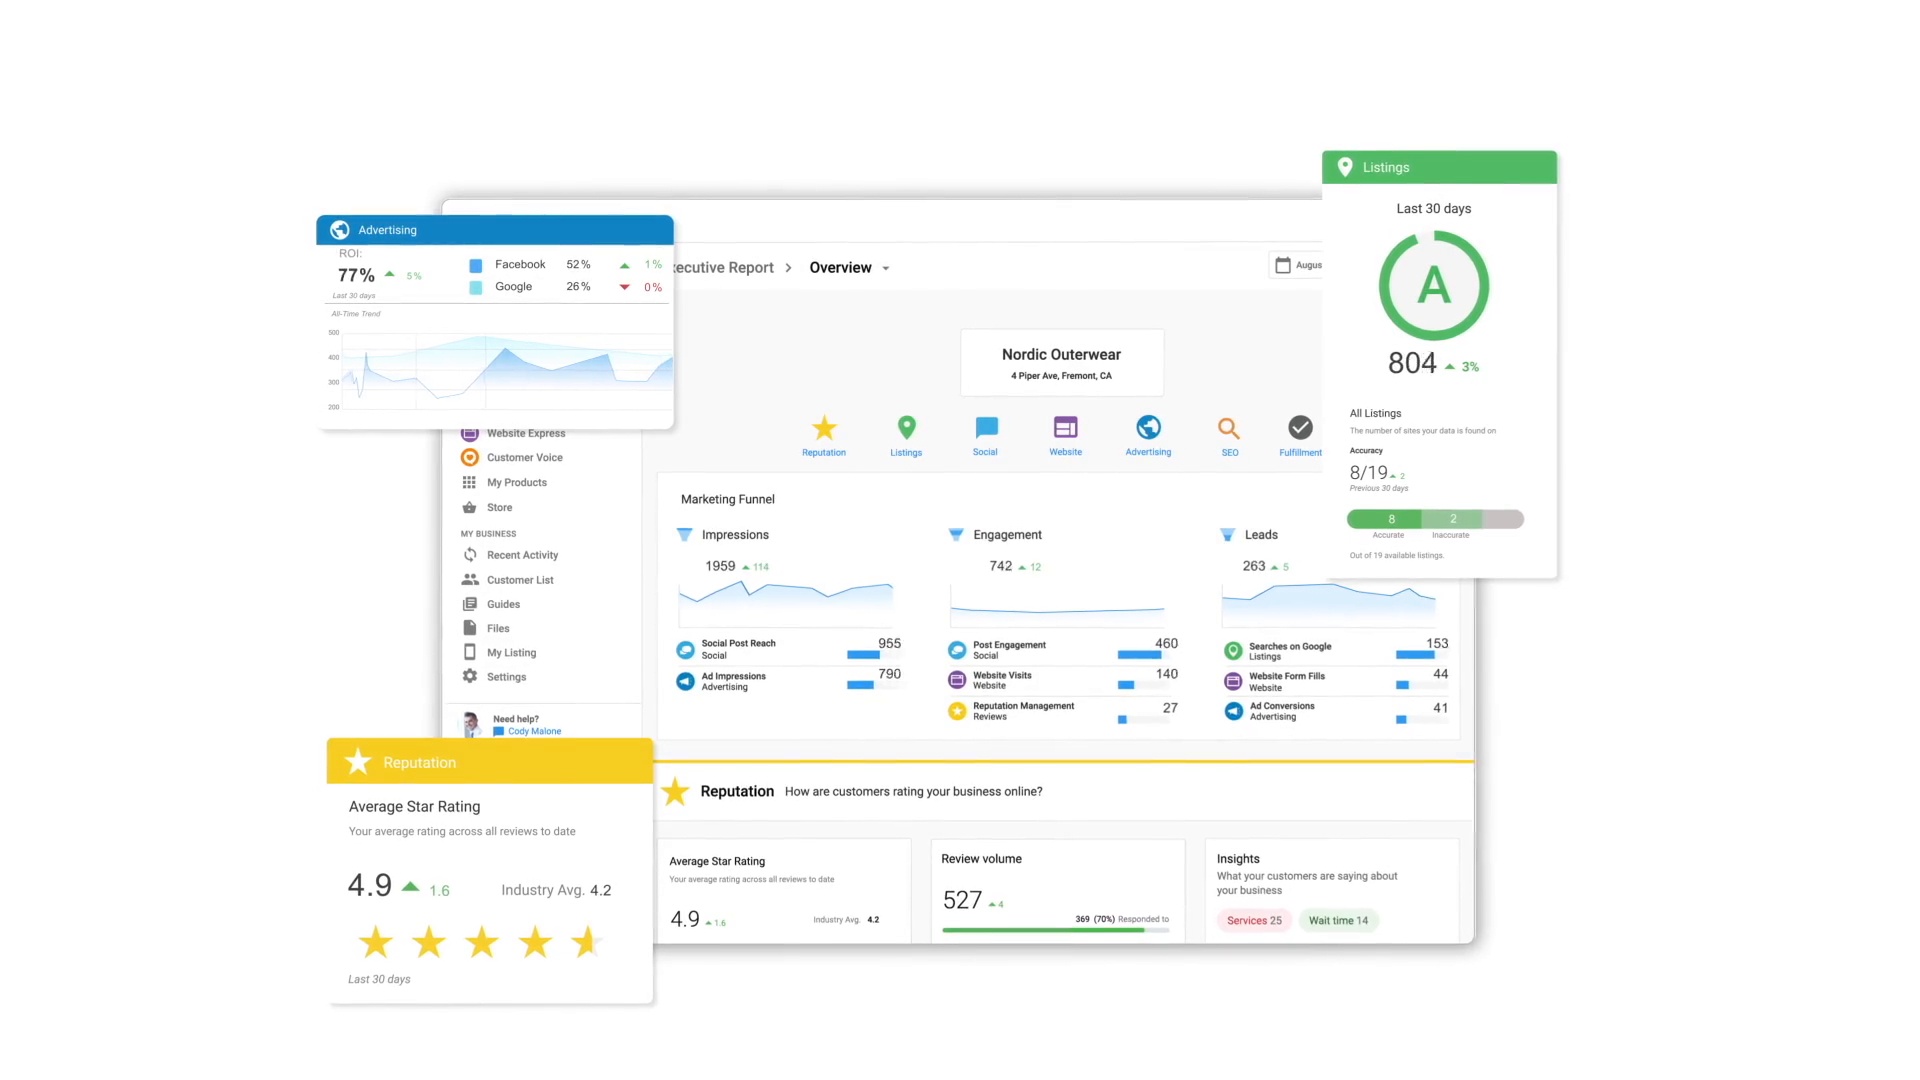Select the Fulfillment checkmark icon
The width and height of the screenshot is (1920, 1080).
pos(1300,428)
